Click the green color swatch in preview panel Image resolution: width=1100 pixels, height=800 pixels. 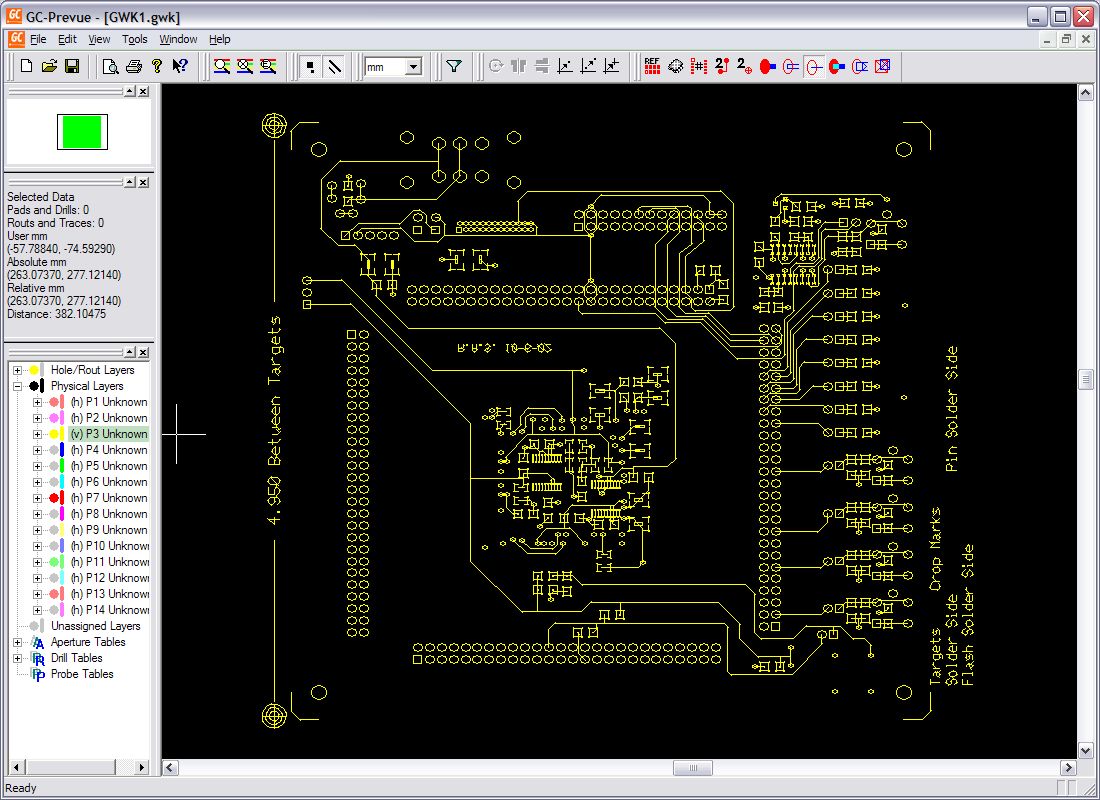pyautogui.click(x=82, y=131)
